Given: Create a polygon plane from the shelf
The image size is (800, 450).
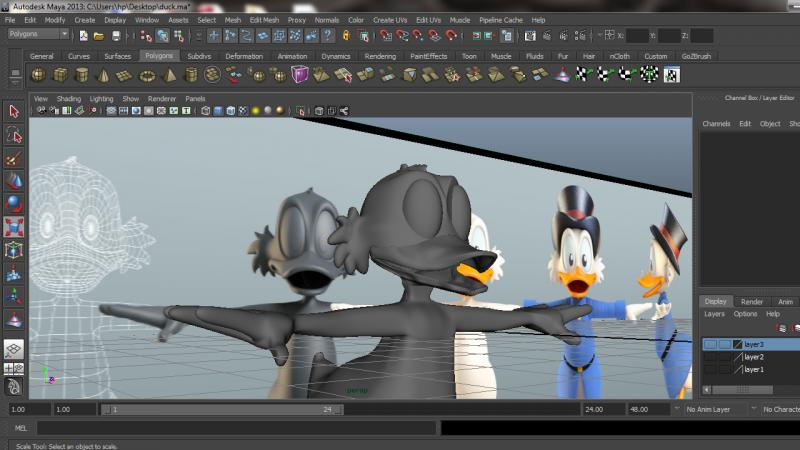Looking at the screenshot, I should 124,76.
